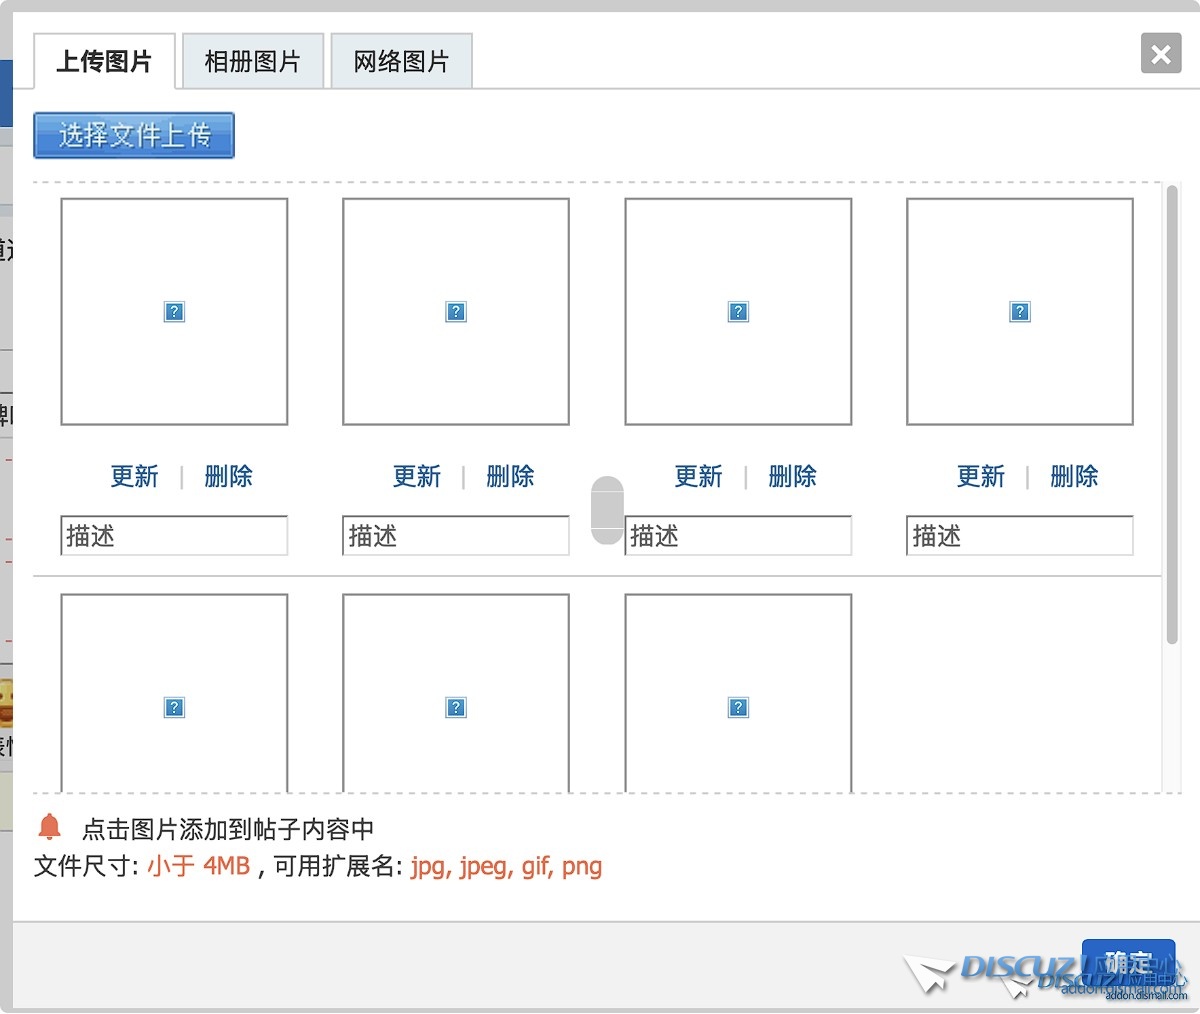Image resolution: width=1200 pixels, height=1014 pixels.
Task: Open the 相册图片 tab
Action: tap(252, 62)
